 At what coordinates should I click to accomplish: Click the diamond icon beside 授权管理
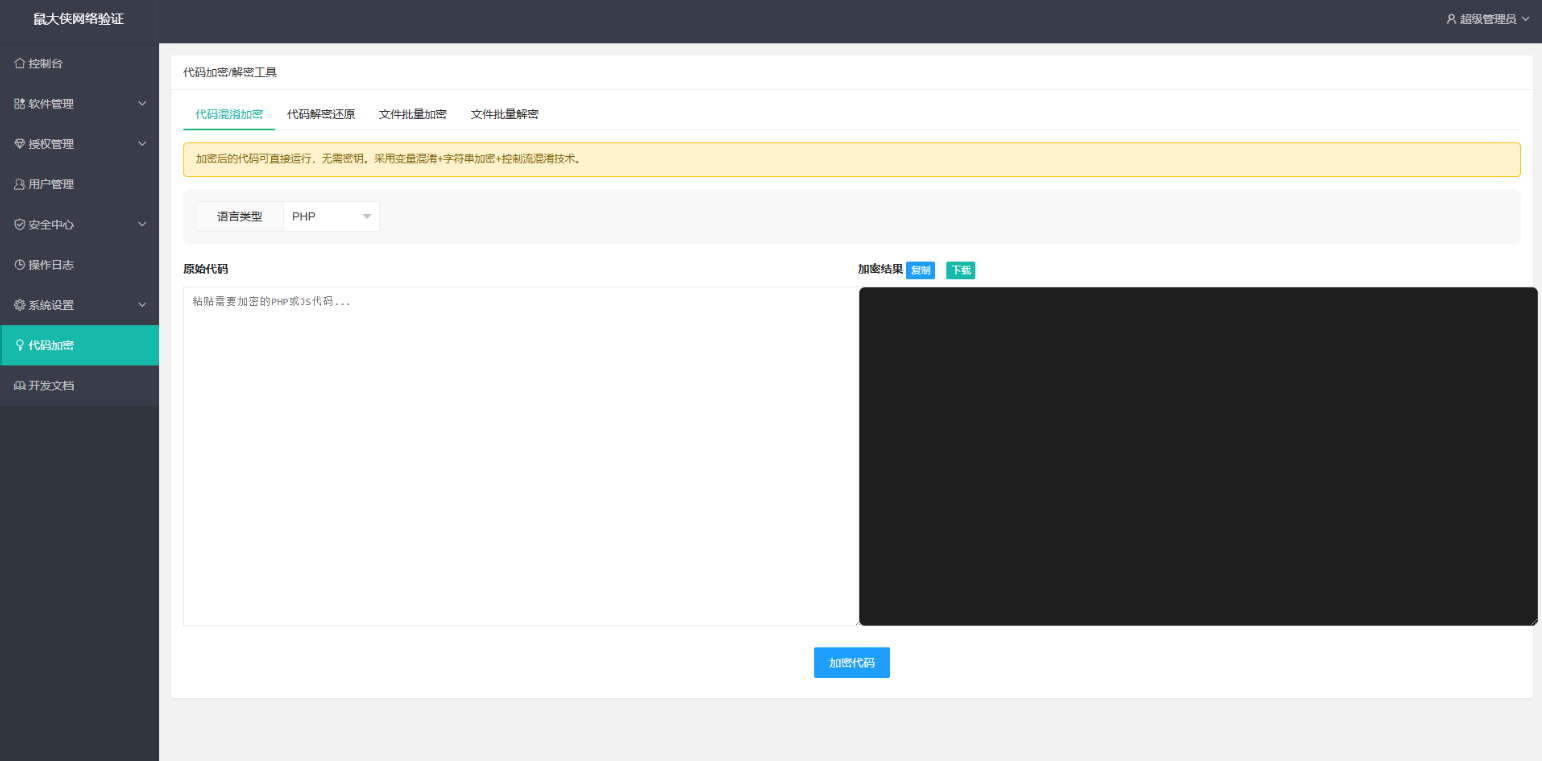[x=19, y=144]
